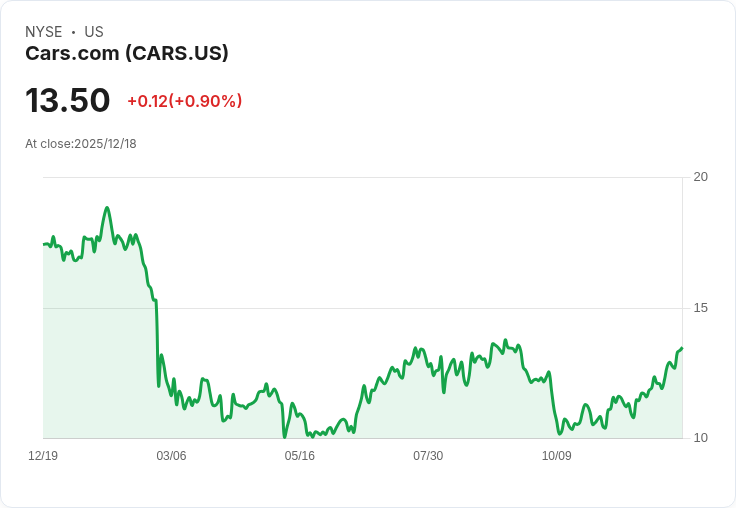Click the 20 label on price axis
The image size is (736, 508).
pyautogui.click(x=701, y=177)
